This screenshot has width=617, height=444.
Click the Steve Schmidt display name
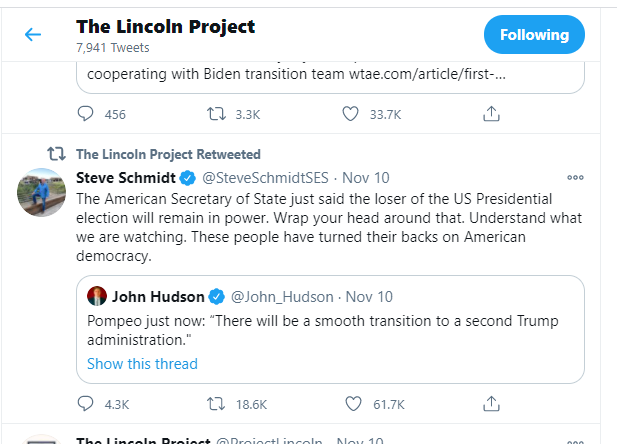[x=128, y=178]
